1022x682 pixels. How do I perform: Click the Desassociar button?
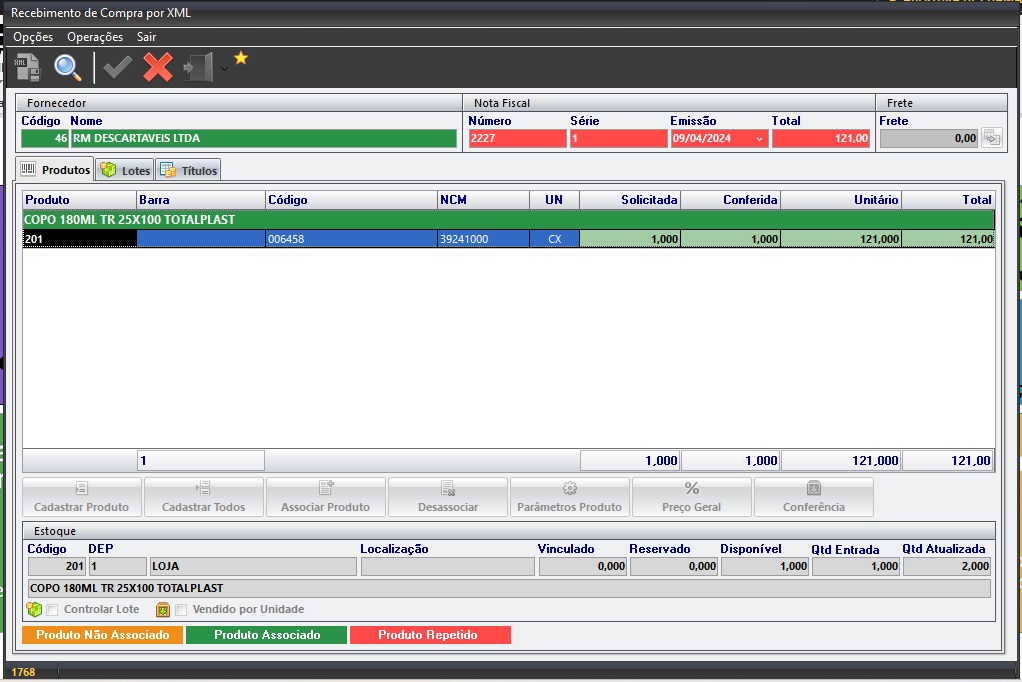(448, 497)
